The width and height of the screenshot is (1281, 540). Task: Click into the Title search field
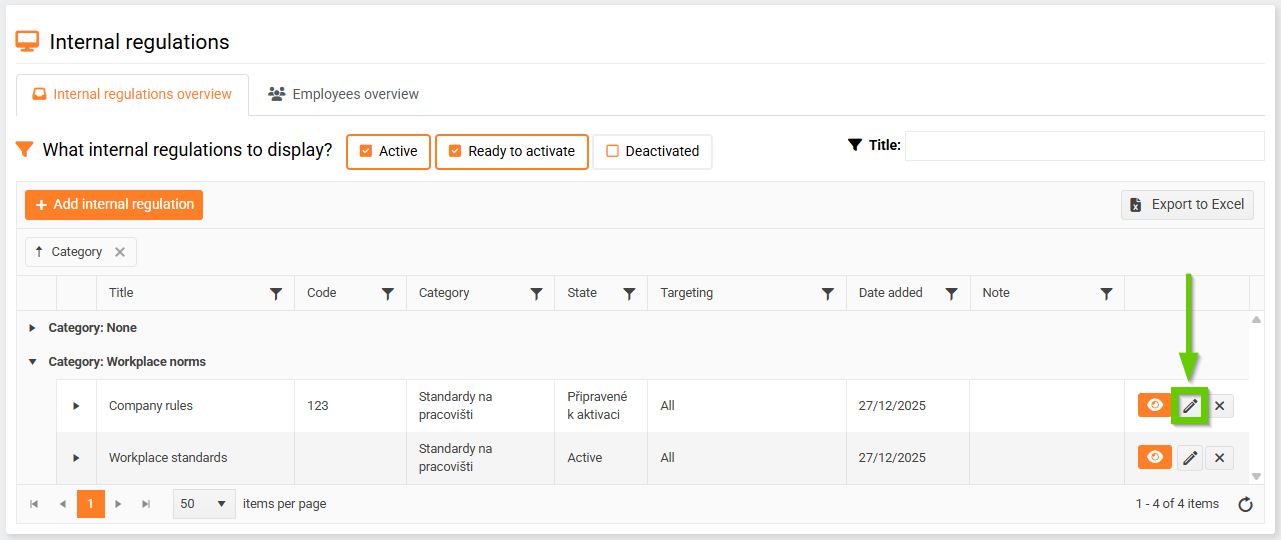[x=1084, y=146]
